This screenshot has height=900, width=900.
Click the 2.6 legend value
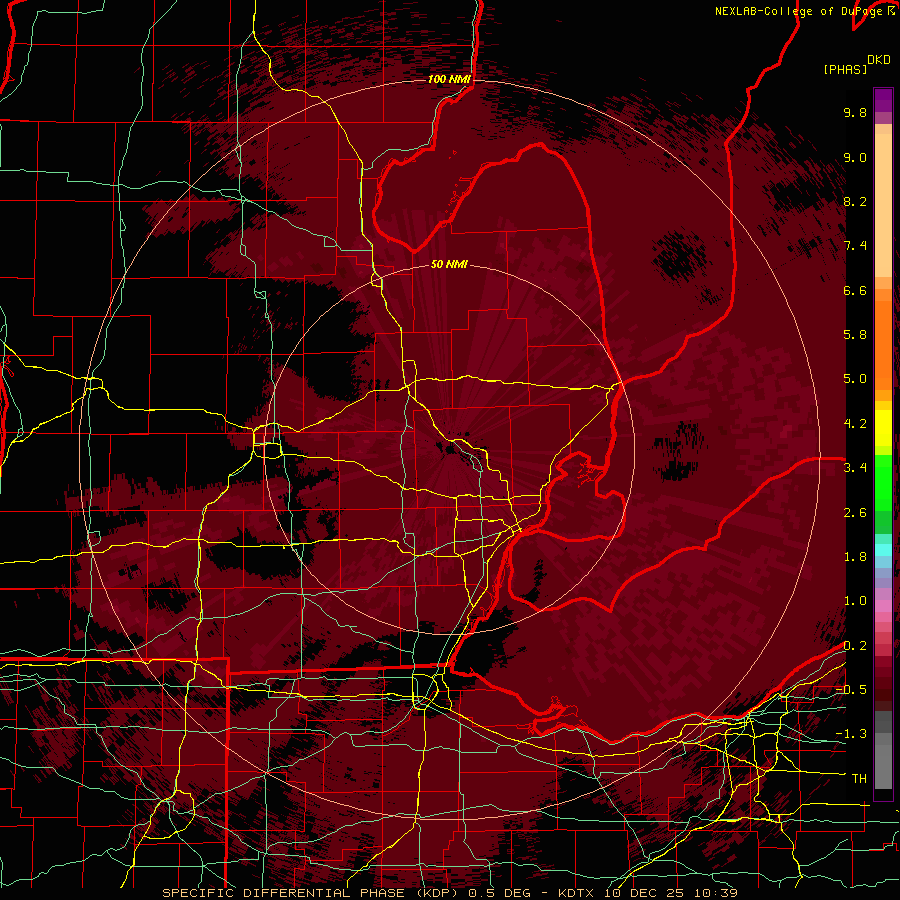pos(855,513)
